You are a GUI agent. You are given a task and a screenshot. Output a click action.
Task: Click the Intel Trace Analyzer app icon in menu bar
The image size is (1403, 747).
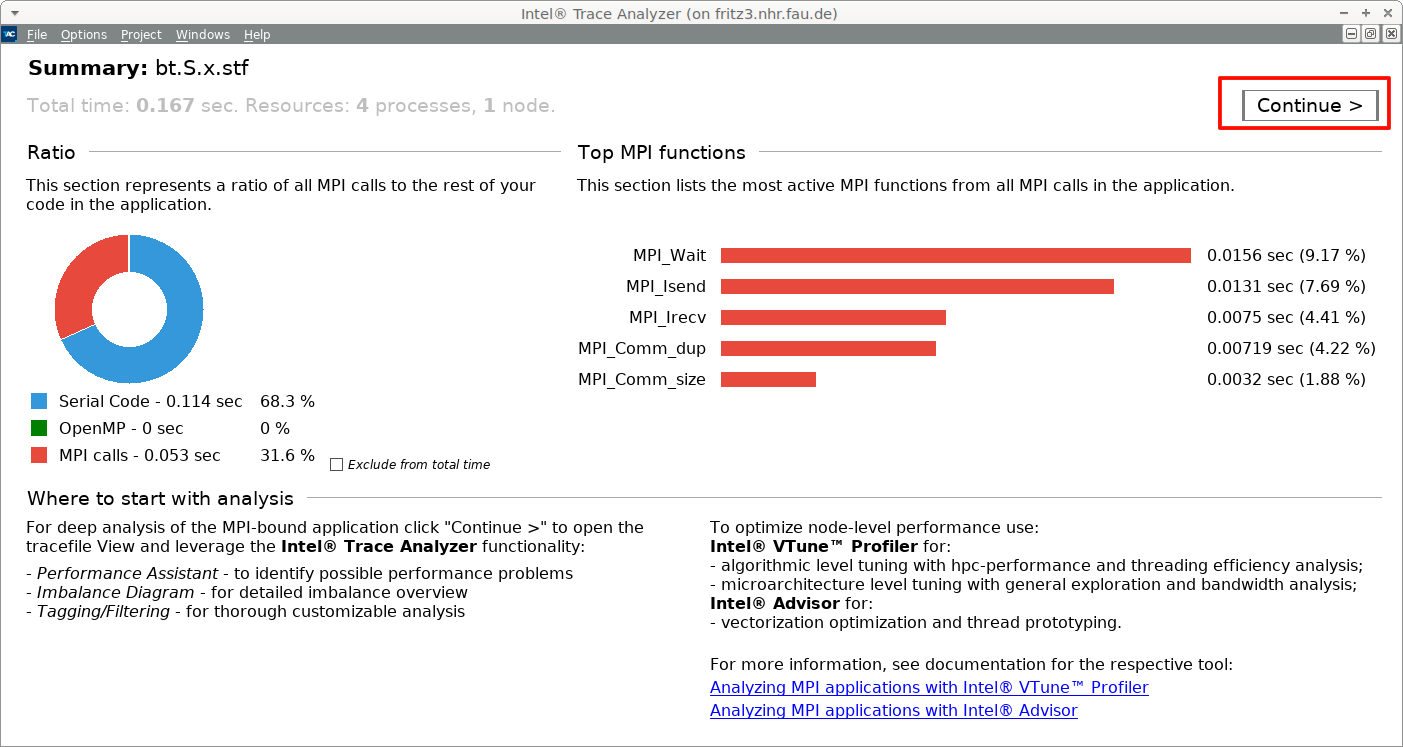pyautogui.click(x=10, y=34)
